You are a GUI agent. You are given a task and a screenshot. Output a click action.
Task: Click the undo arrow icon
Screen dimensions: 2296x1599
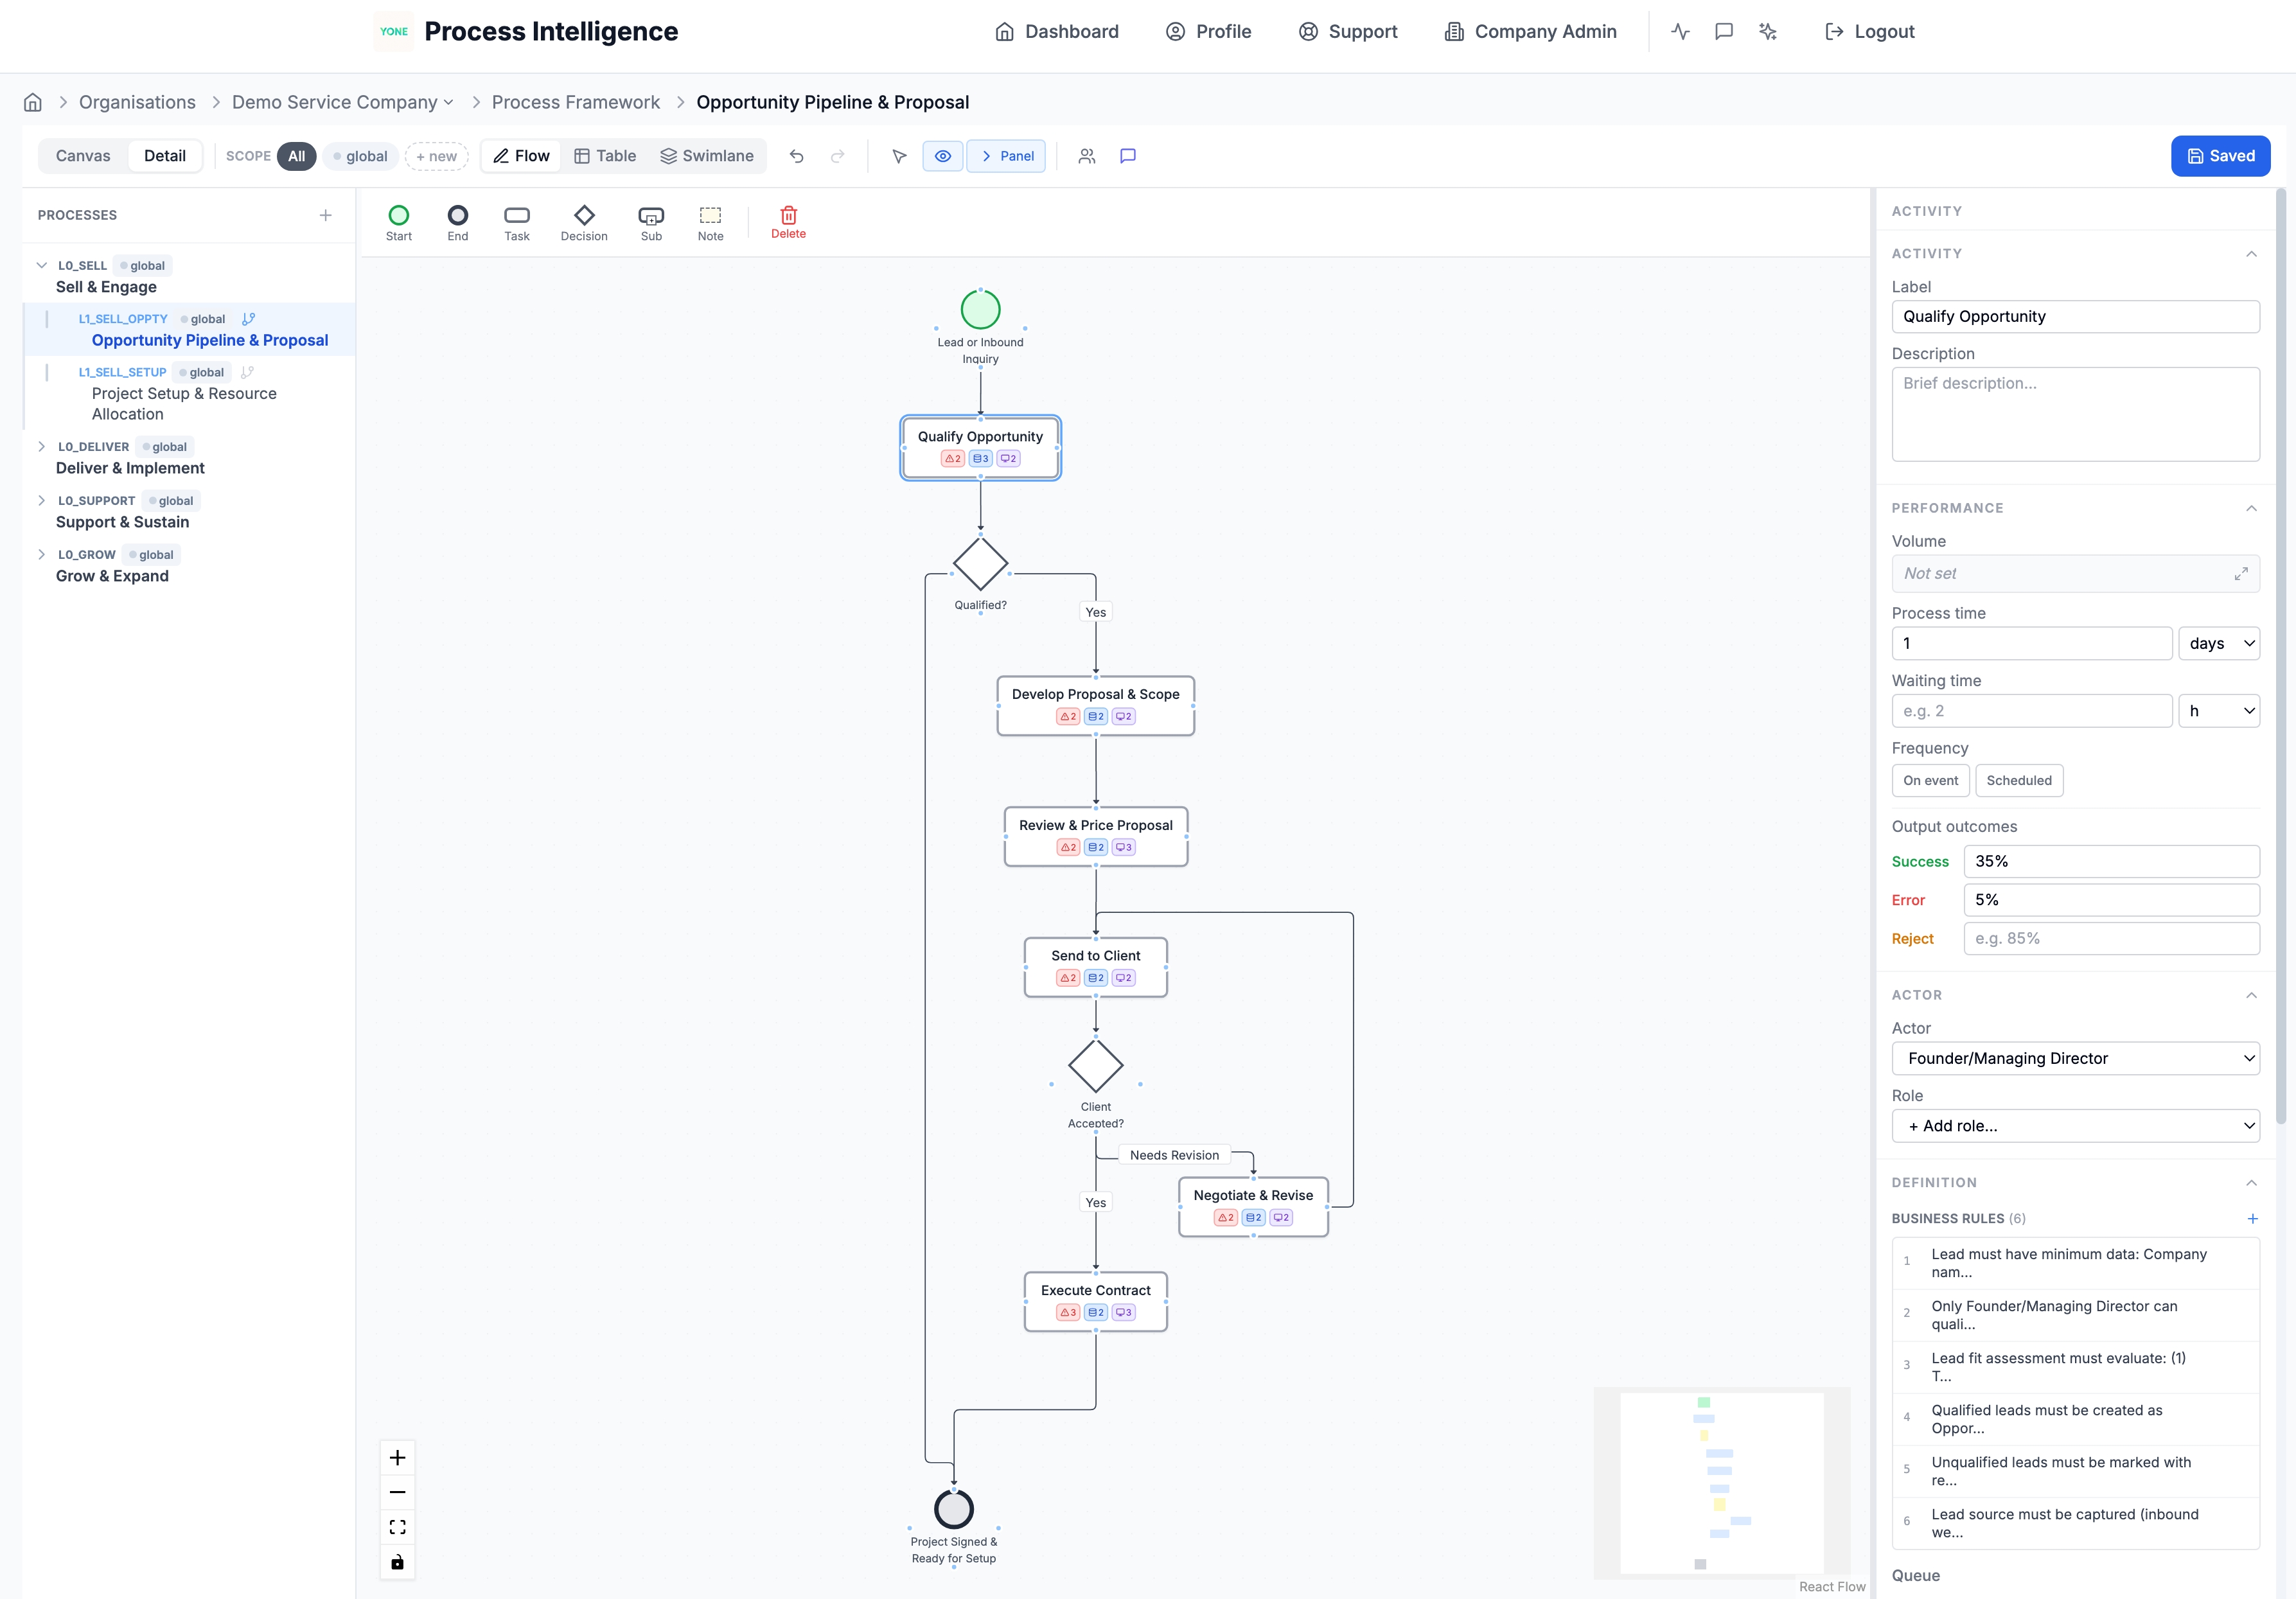tap(796, 156)
